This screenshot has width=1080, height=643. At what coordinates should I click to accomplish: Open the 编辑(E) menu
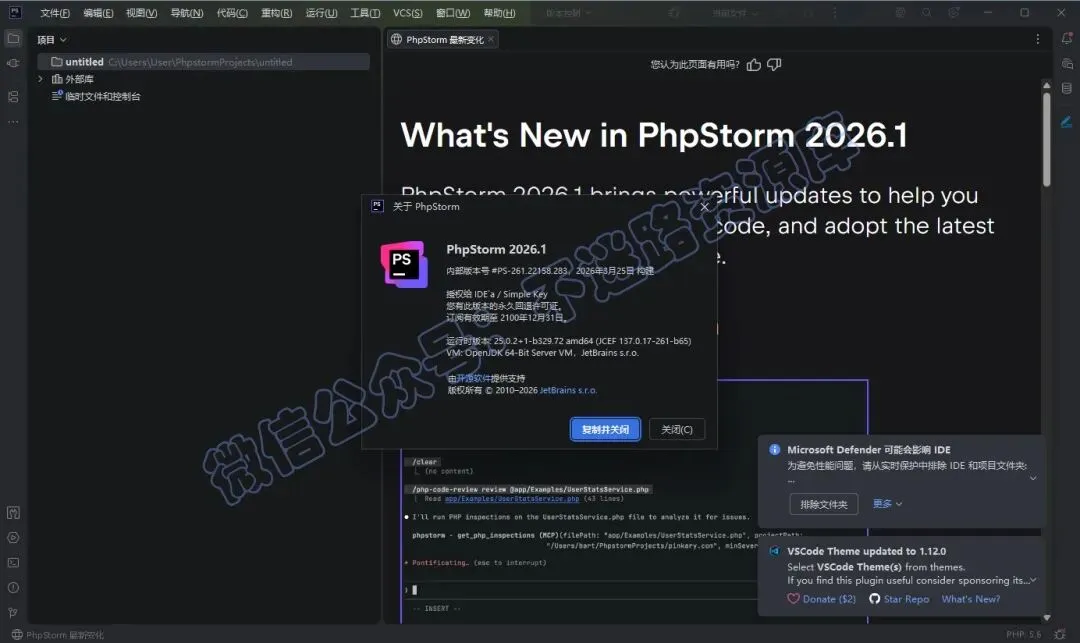click(x=98, y=13)
